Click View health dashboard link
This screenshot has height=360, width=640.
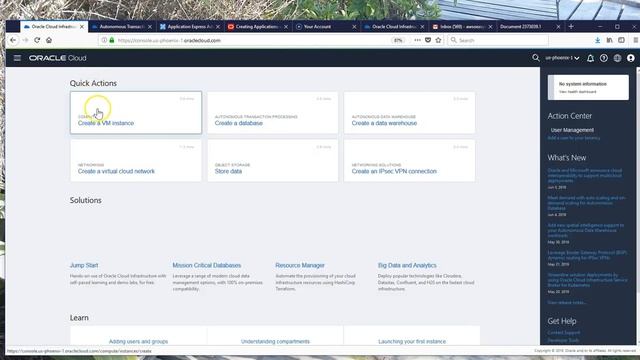click(x=578, y=91)
